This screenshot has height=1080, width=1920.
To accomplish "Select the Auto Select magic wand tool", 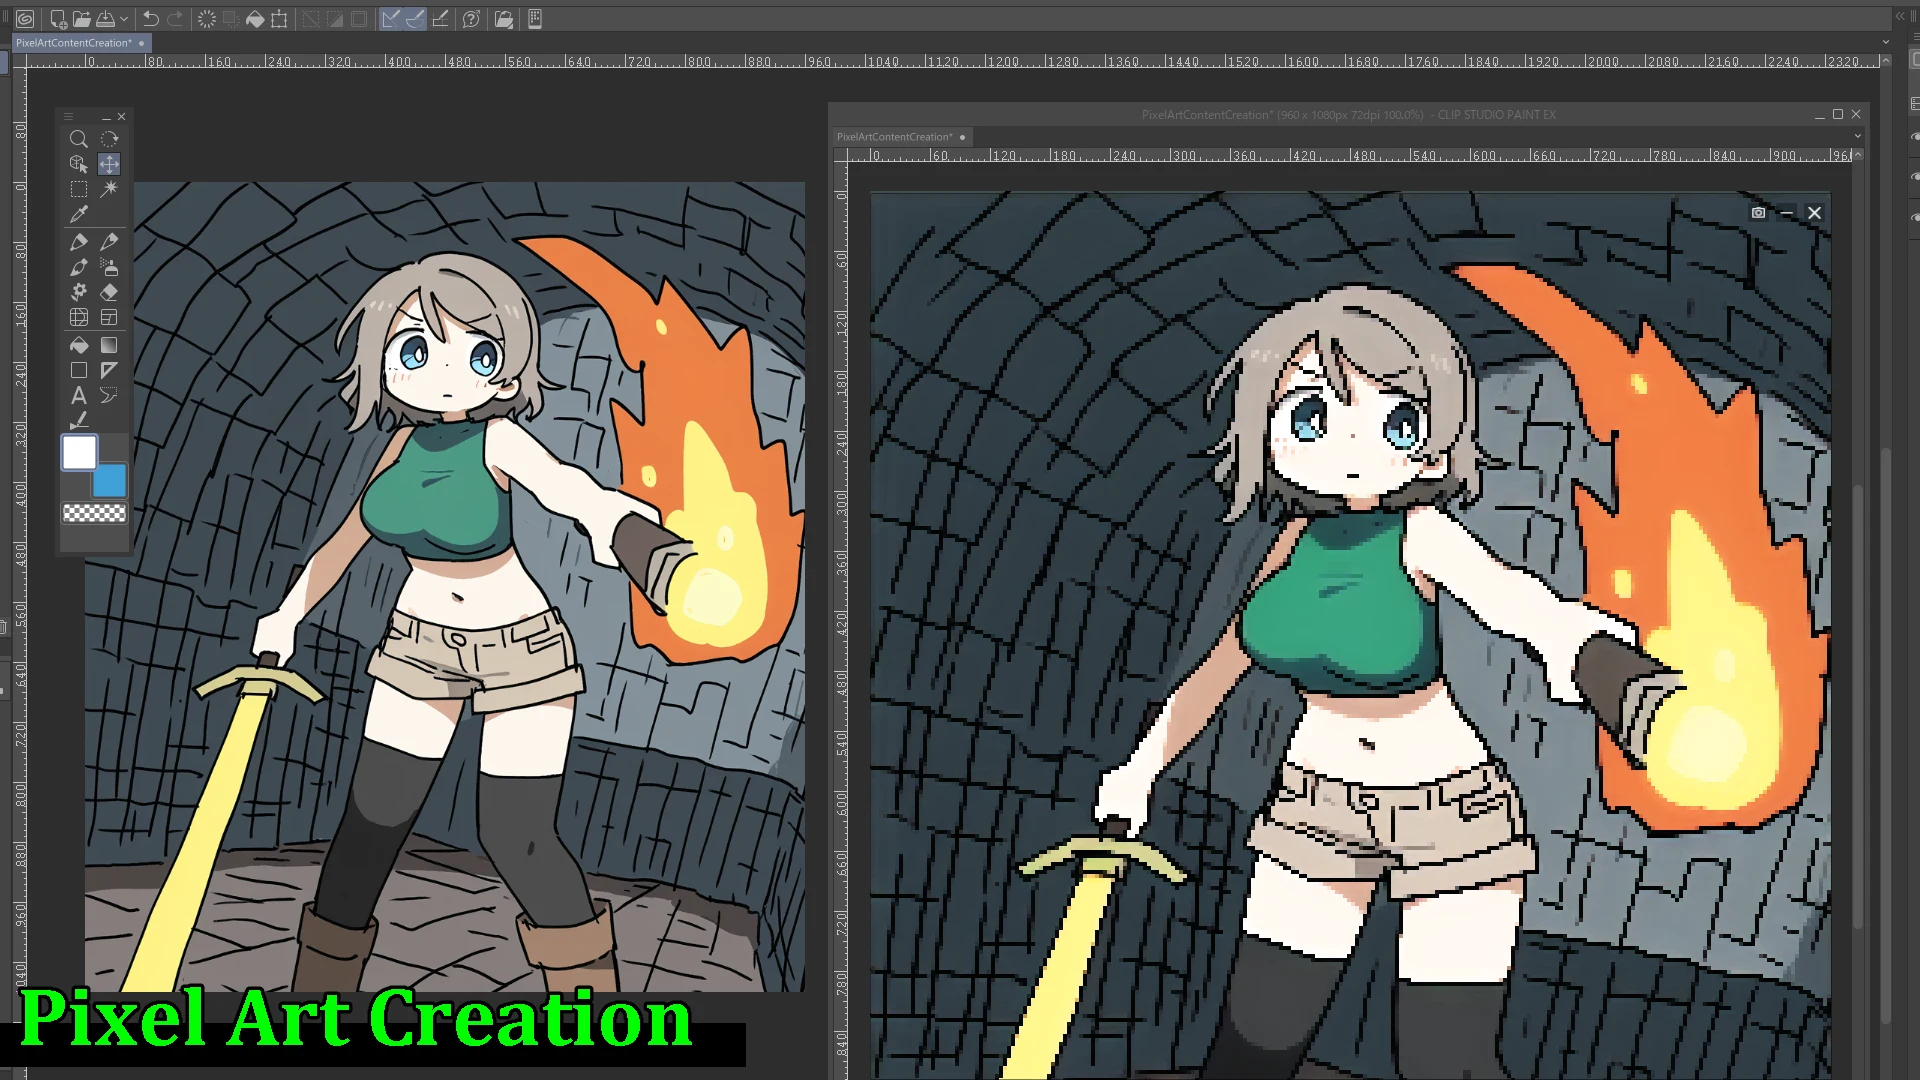I will 109,189.
